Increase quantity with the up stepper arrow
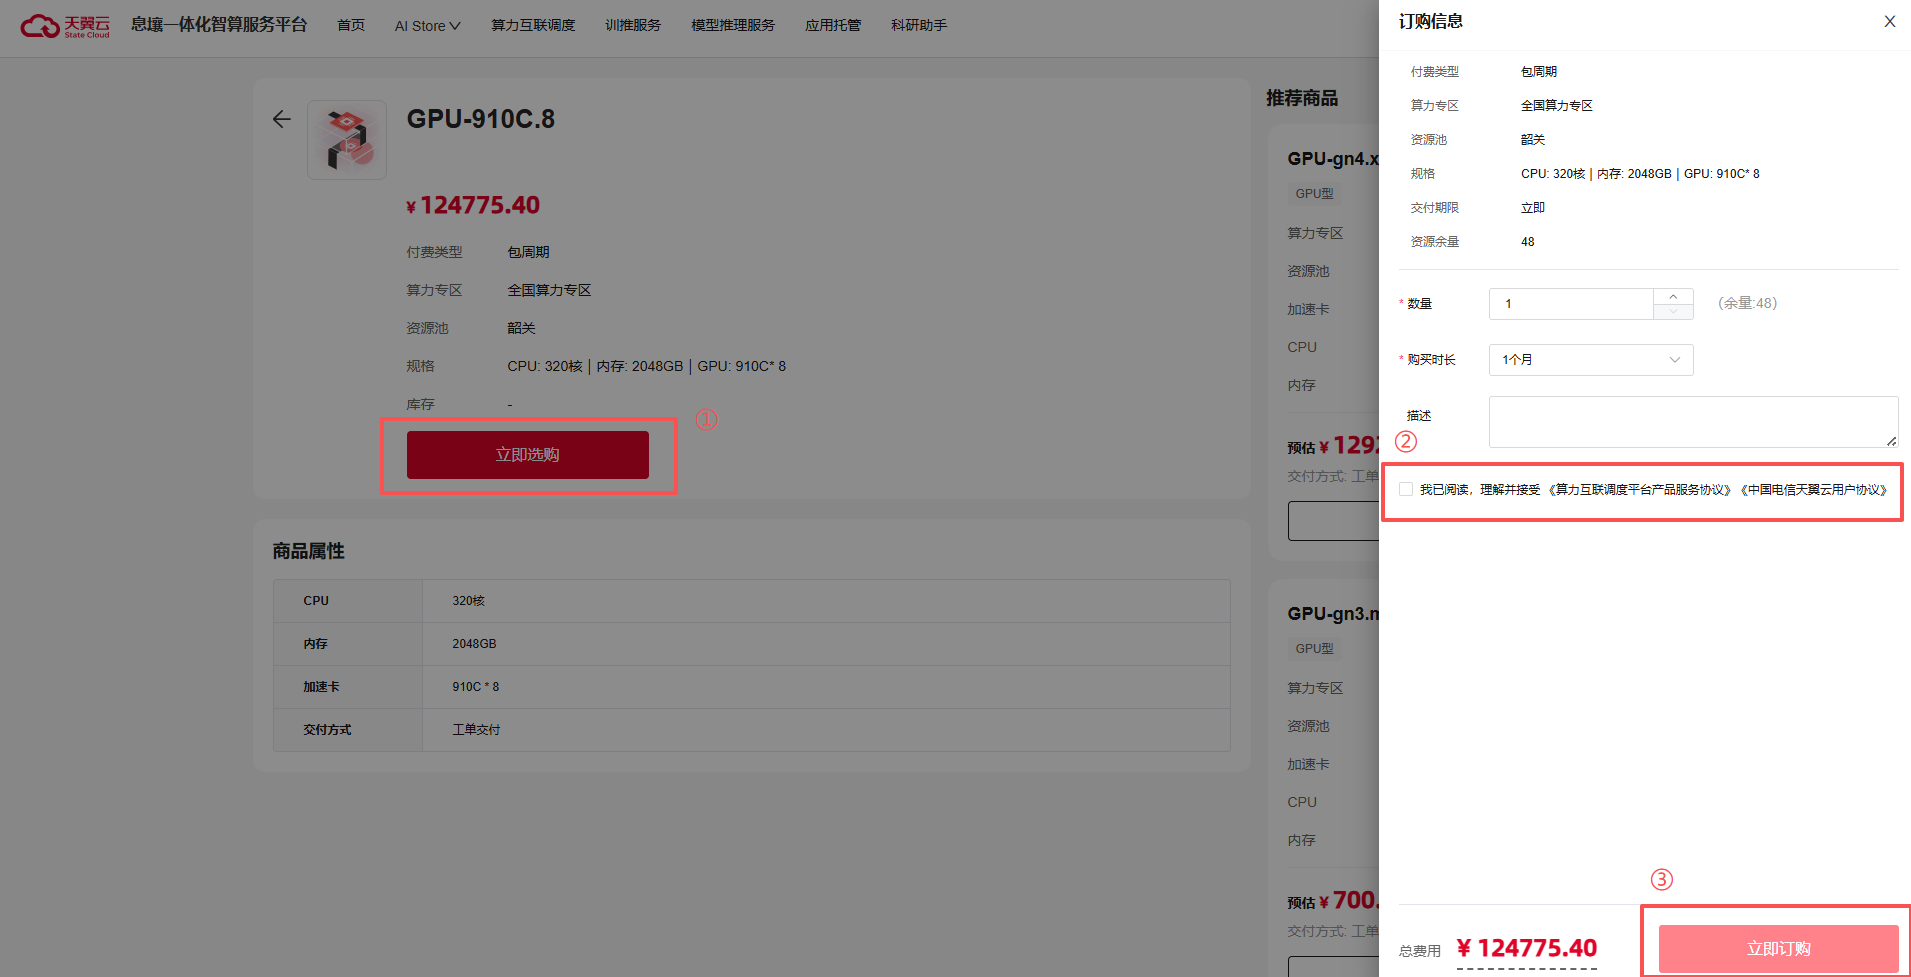The image size is (1911, 977). coord(1673,297)
